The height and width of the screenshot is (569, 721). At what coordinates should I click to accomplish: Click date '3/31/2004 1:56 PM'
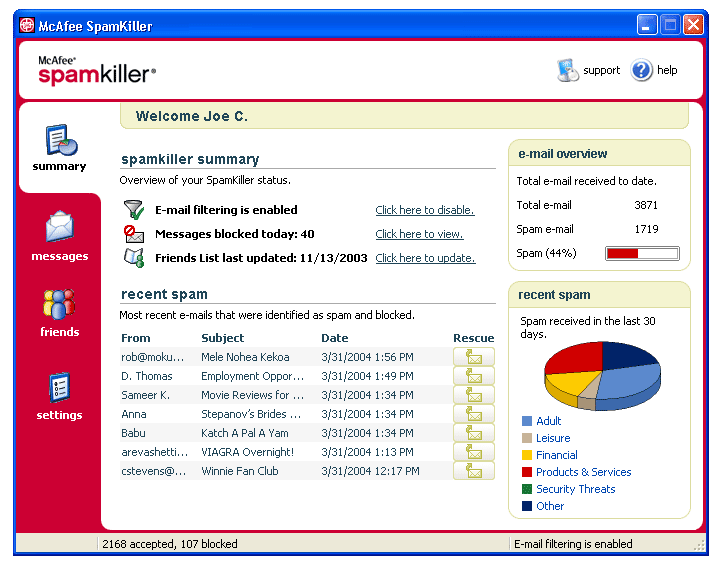[x=367, y=357]
